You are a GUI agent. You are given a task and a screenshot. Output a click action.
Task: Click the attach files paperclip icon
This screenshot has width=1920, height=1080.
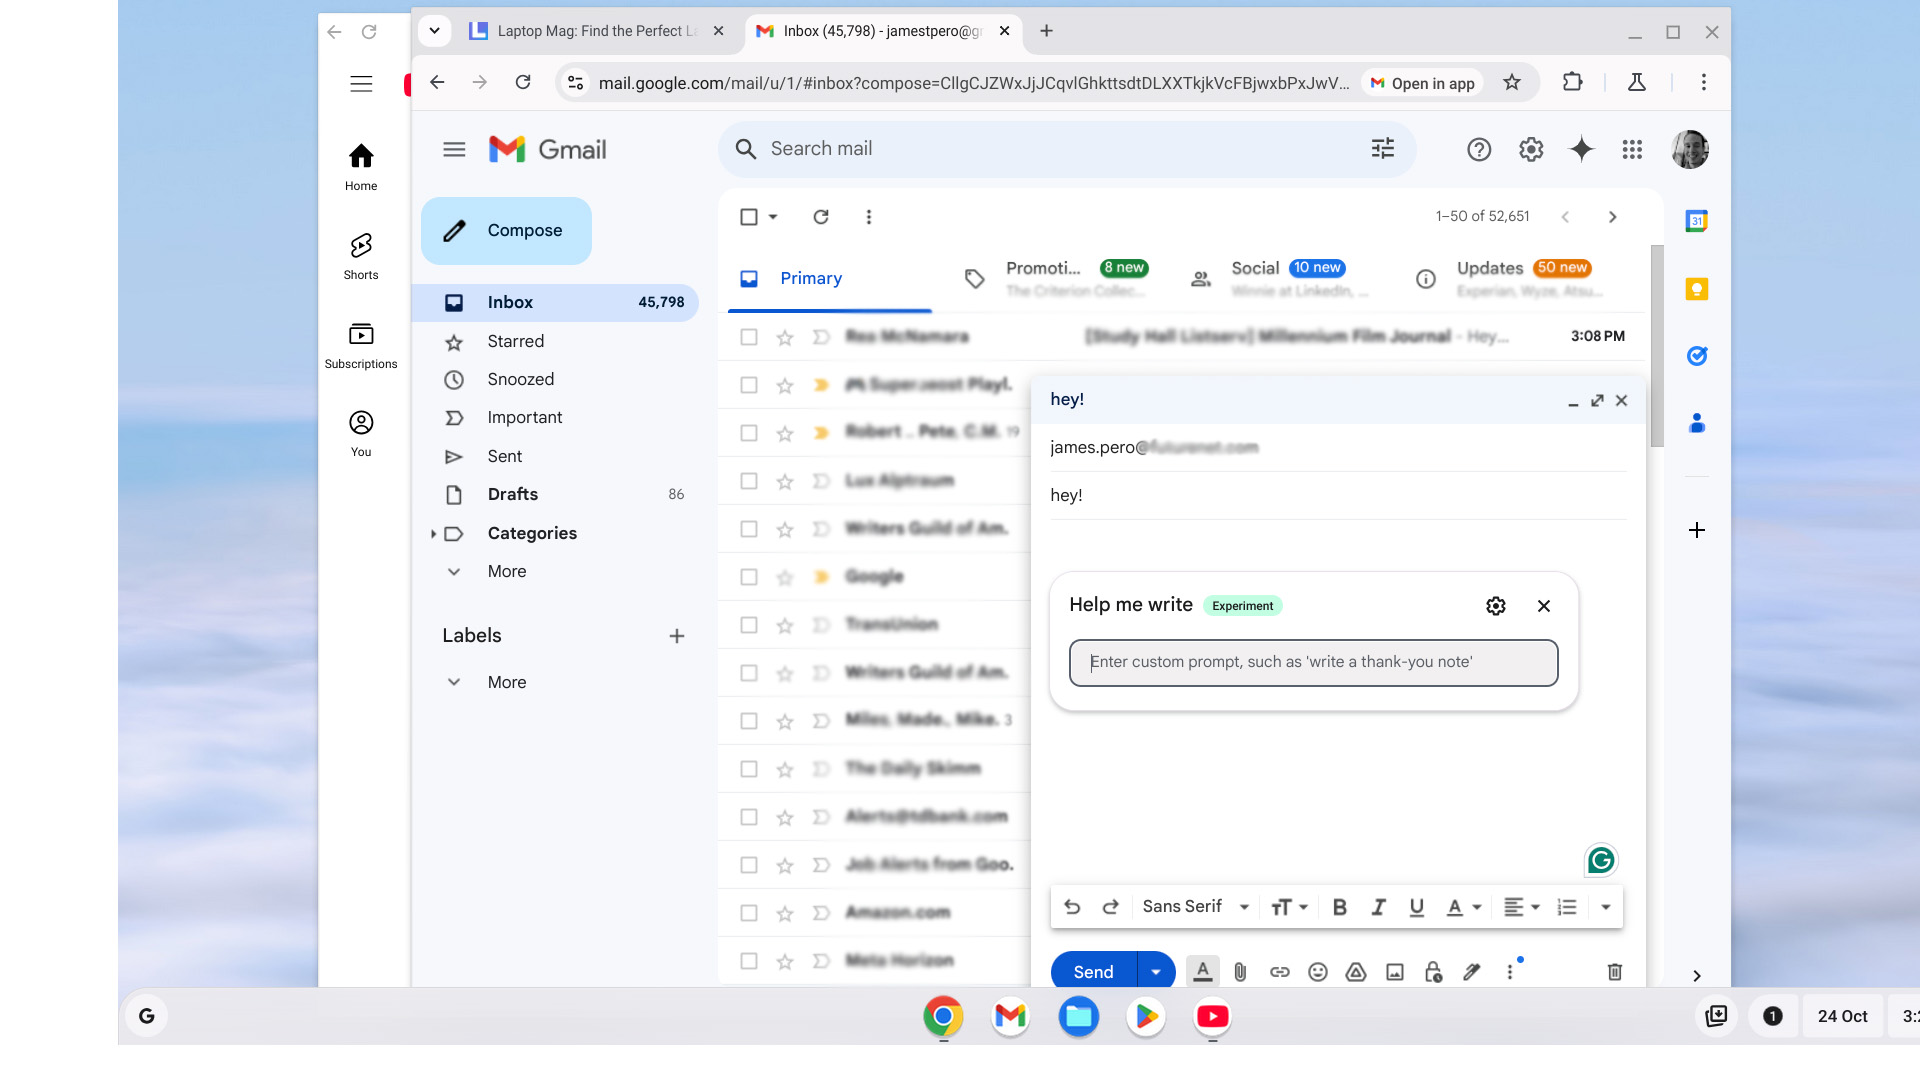(1240, 972)
